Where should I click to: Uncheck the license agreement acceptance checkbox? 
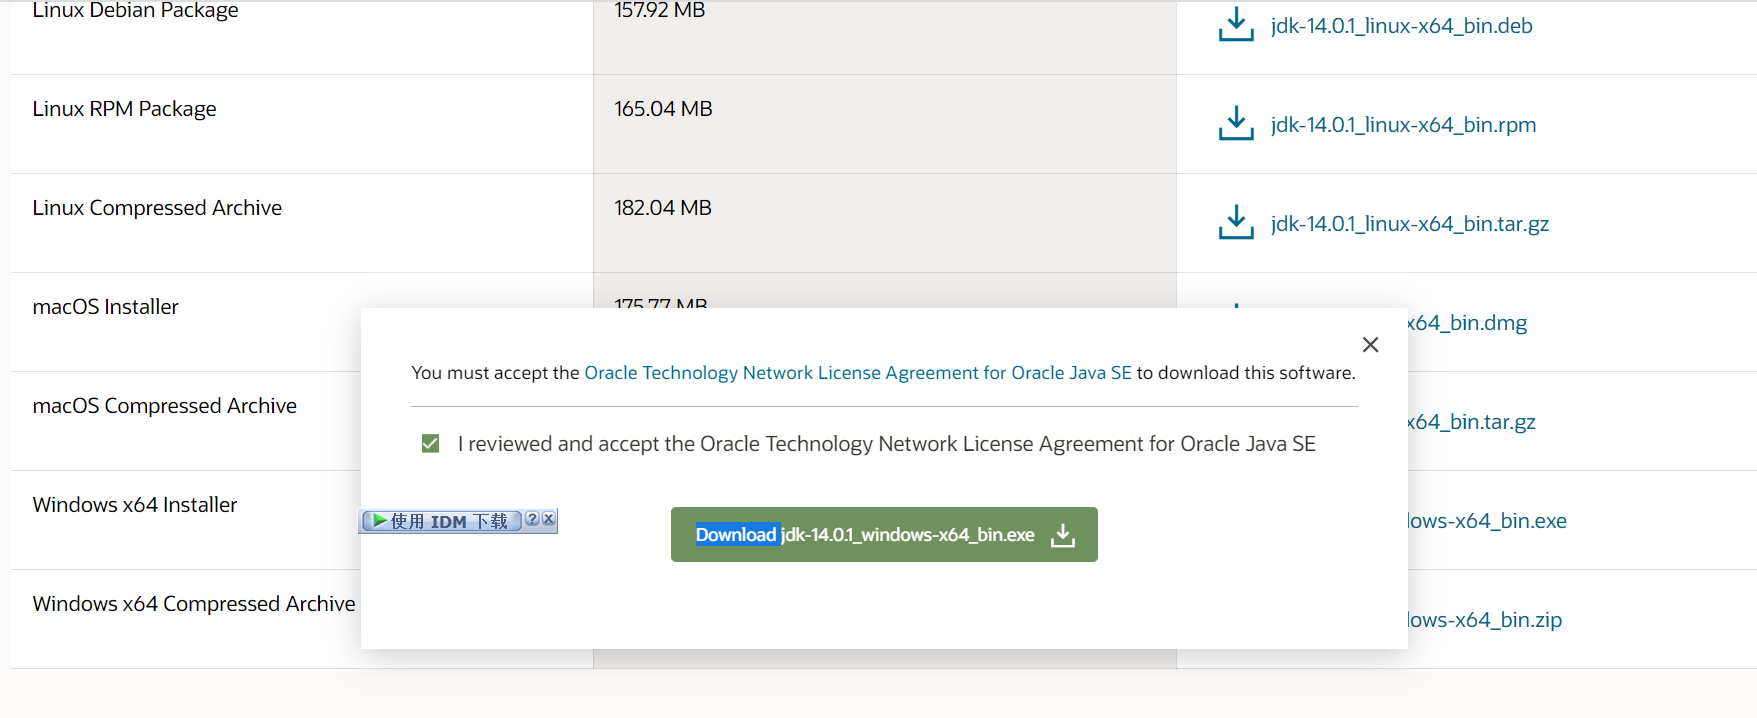431,443
